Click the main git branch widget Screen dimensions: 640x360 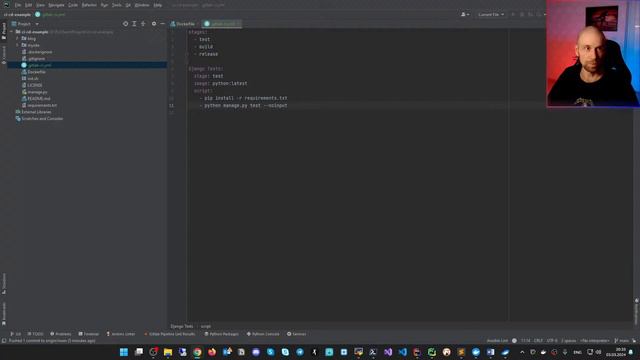[622, 340]
